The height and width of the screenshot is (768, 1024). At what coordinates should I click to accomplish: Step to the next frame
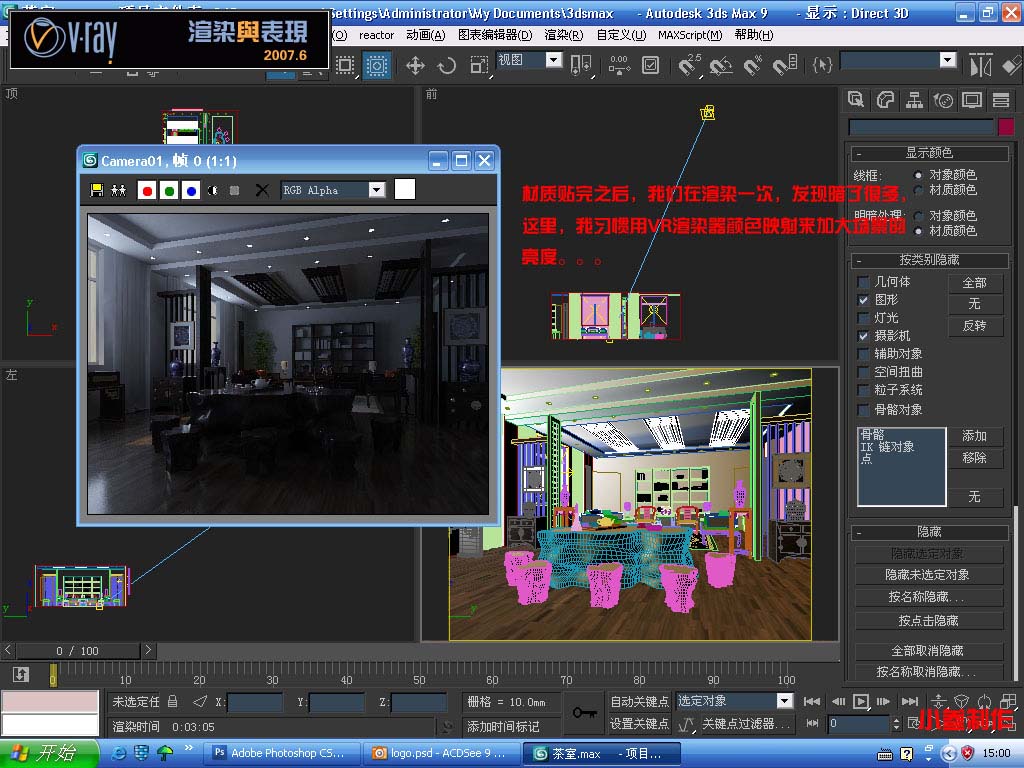(x=883, y=701)
